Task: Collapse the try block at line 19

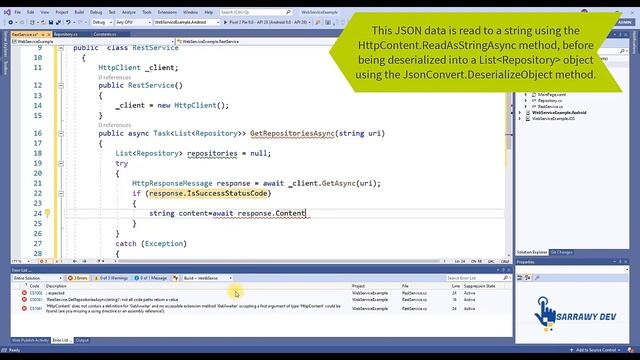Action: pyautogui.click(x=61, y=163)
